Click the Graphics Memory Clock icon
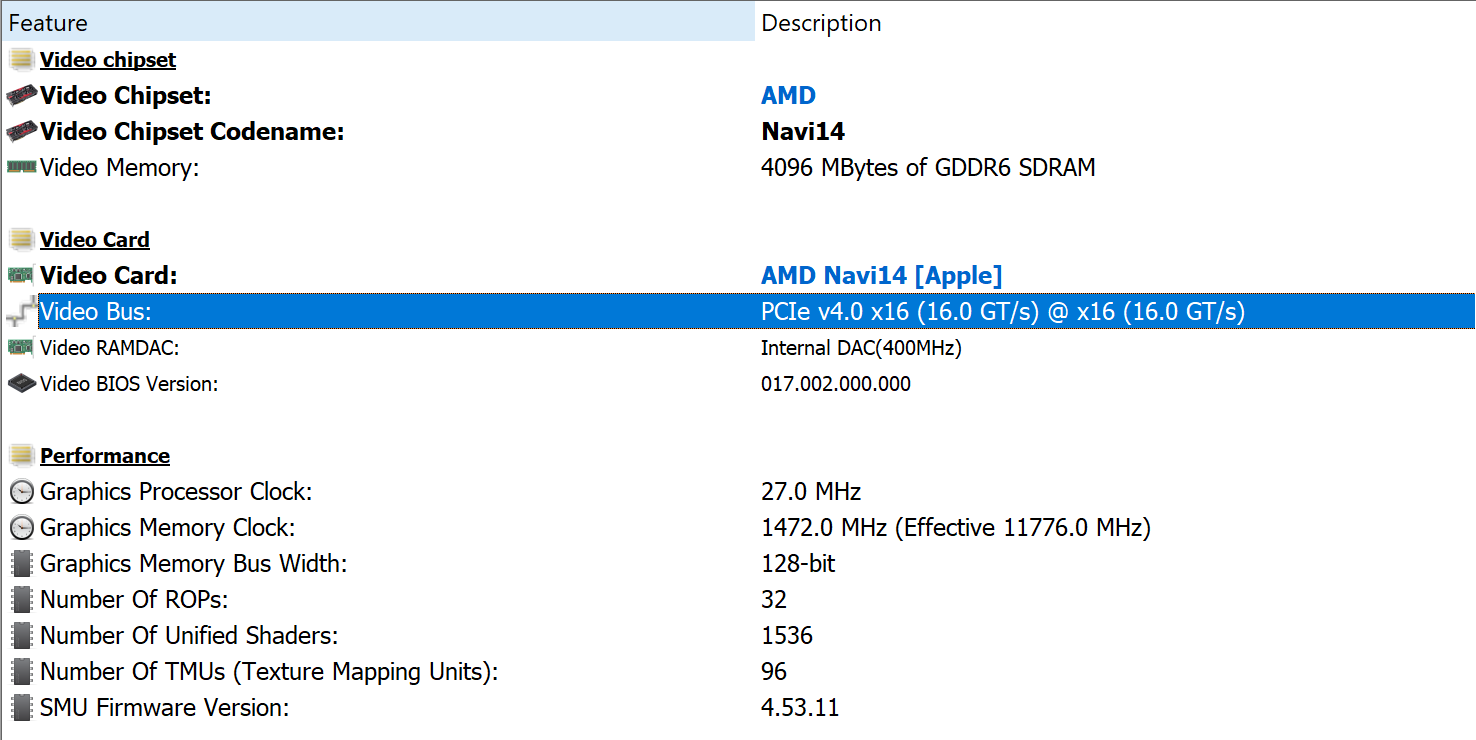The height and width of the screenshot is (740, 1476). coord(22,528)
